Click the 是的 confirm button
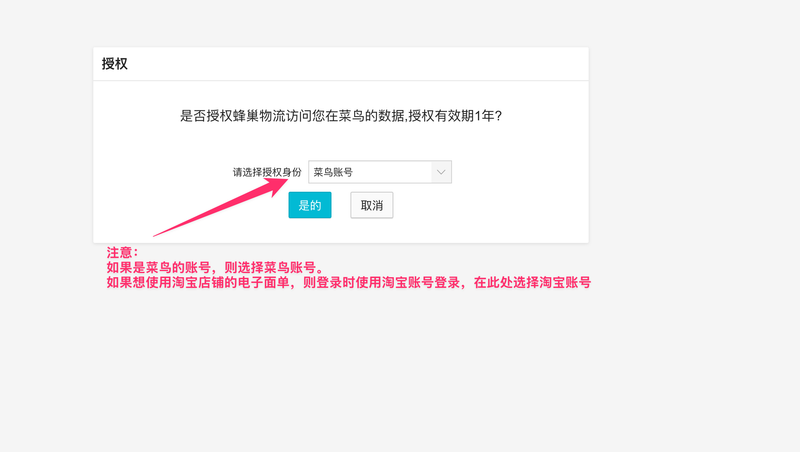This screenshot has height=452, width=800. coord(310,205)
